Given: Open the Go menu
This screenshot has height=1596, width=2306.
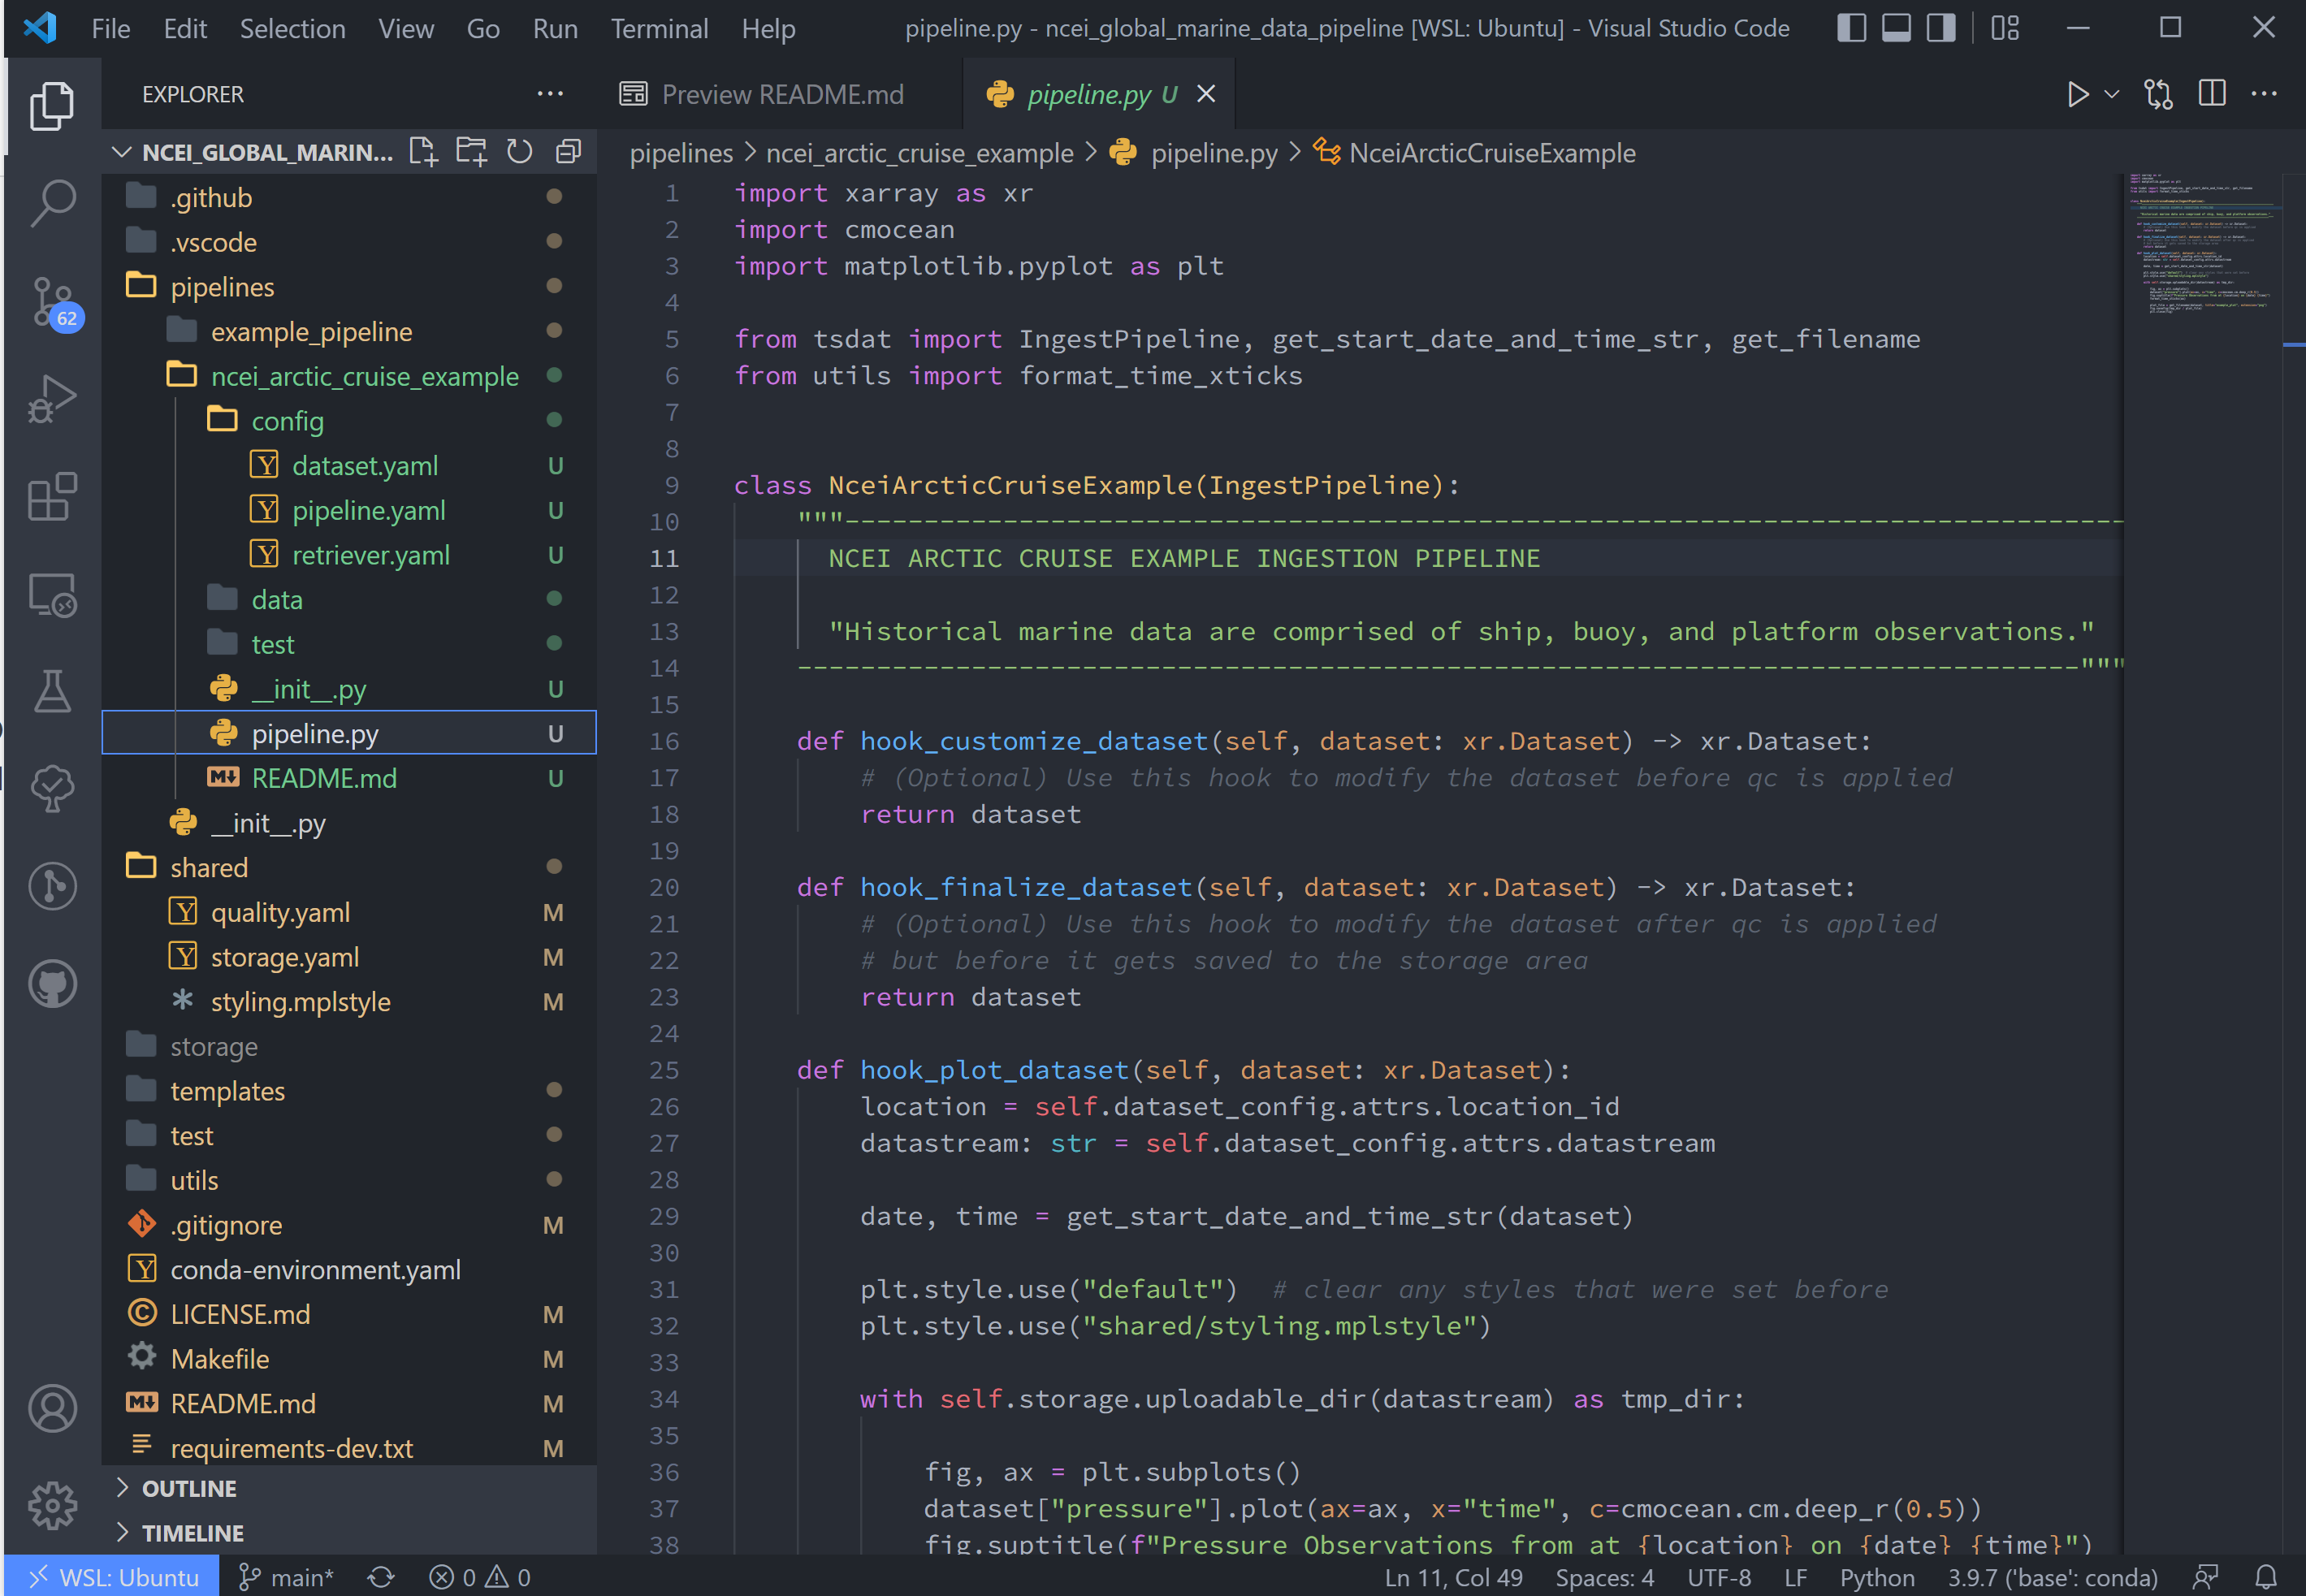Looking at the screenshot, I should pyautogui.click(x=483, y=28).
